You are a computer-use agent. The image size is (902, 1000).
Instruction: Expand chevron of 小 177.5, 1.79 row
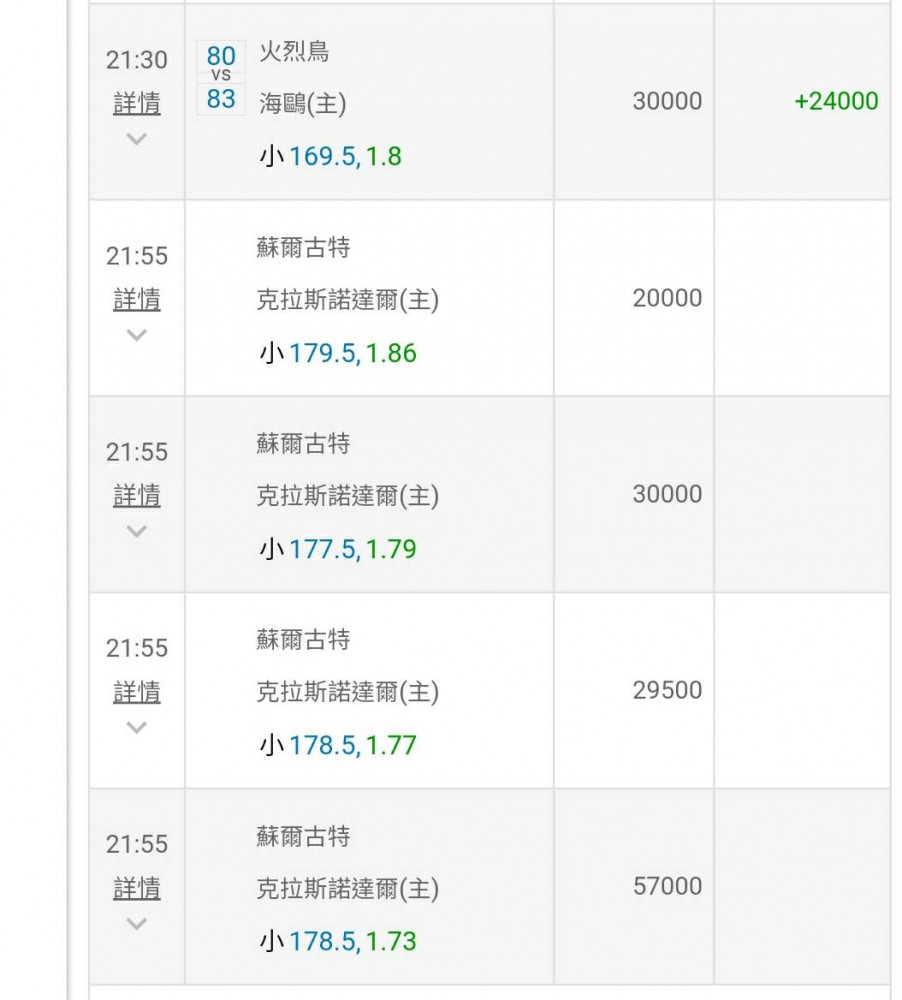click(137, 531)
